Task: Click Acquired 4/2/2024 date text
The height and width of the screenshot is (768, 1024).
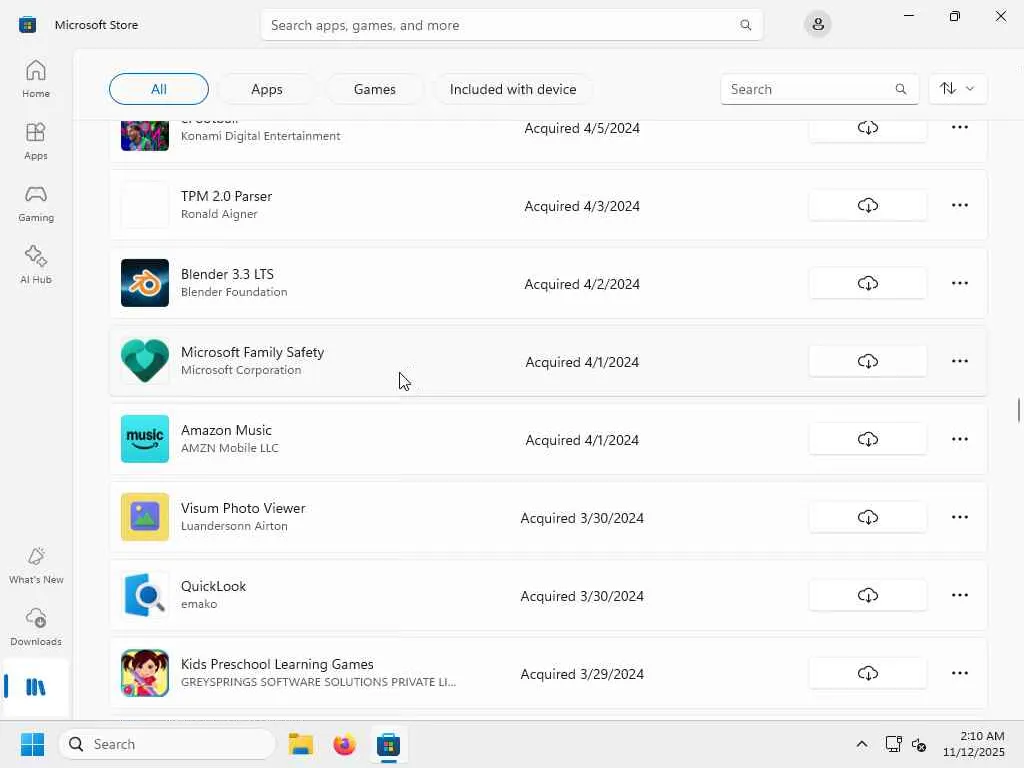Action: pos(582,284)
